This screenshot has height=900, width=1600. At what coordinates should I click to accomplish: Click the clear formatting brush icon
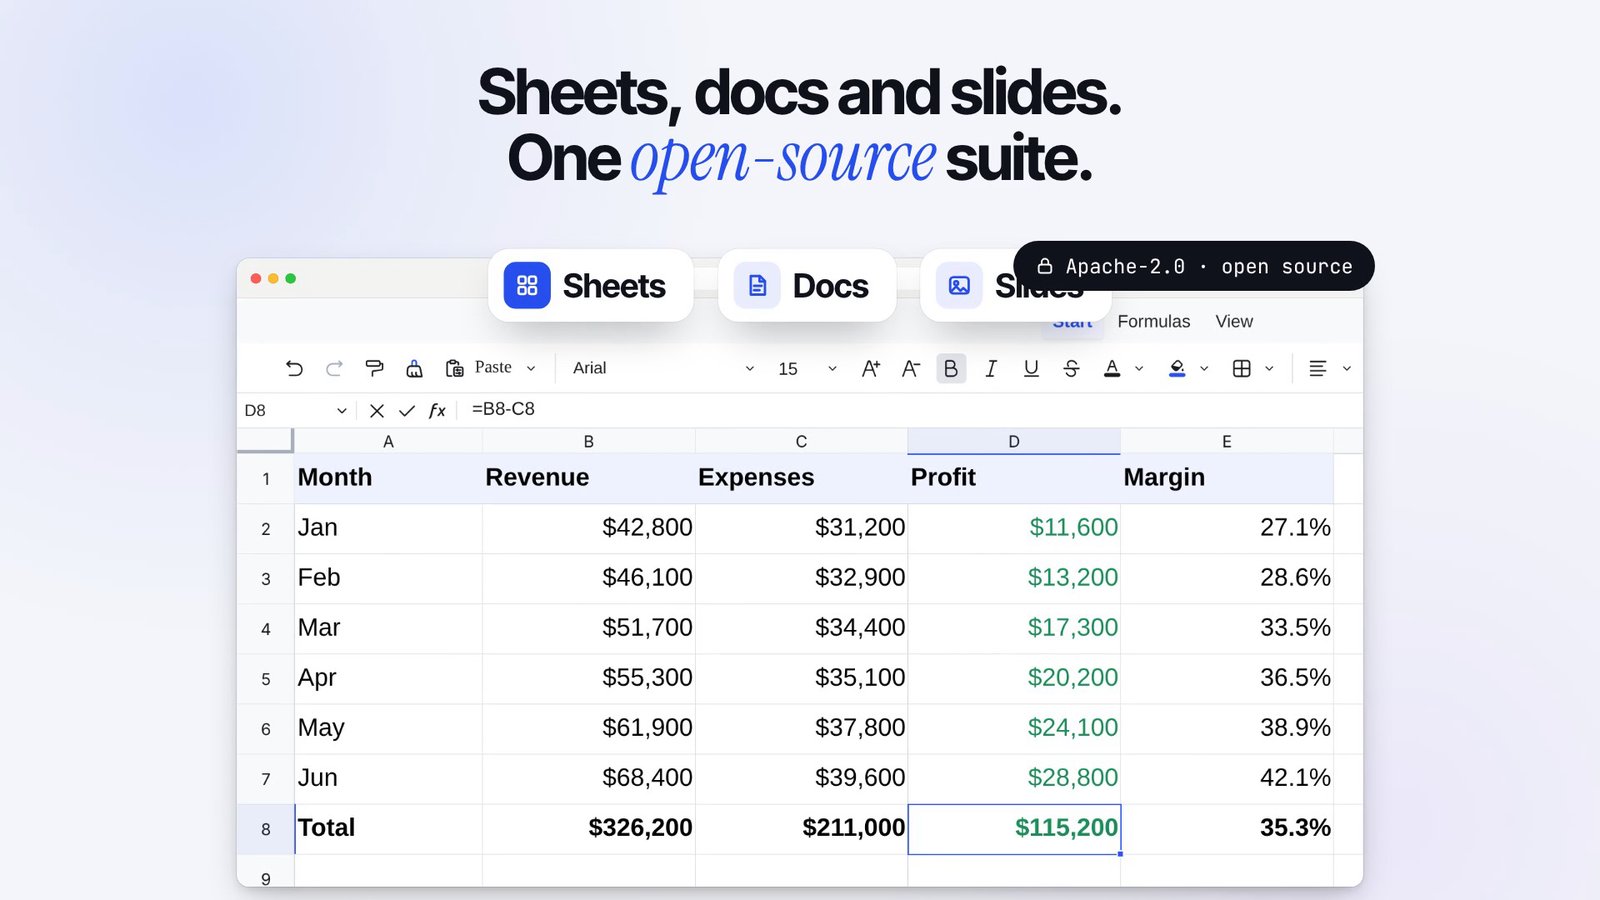point(414,368)
